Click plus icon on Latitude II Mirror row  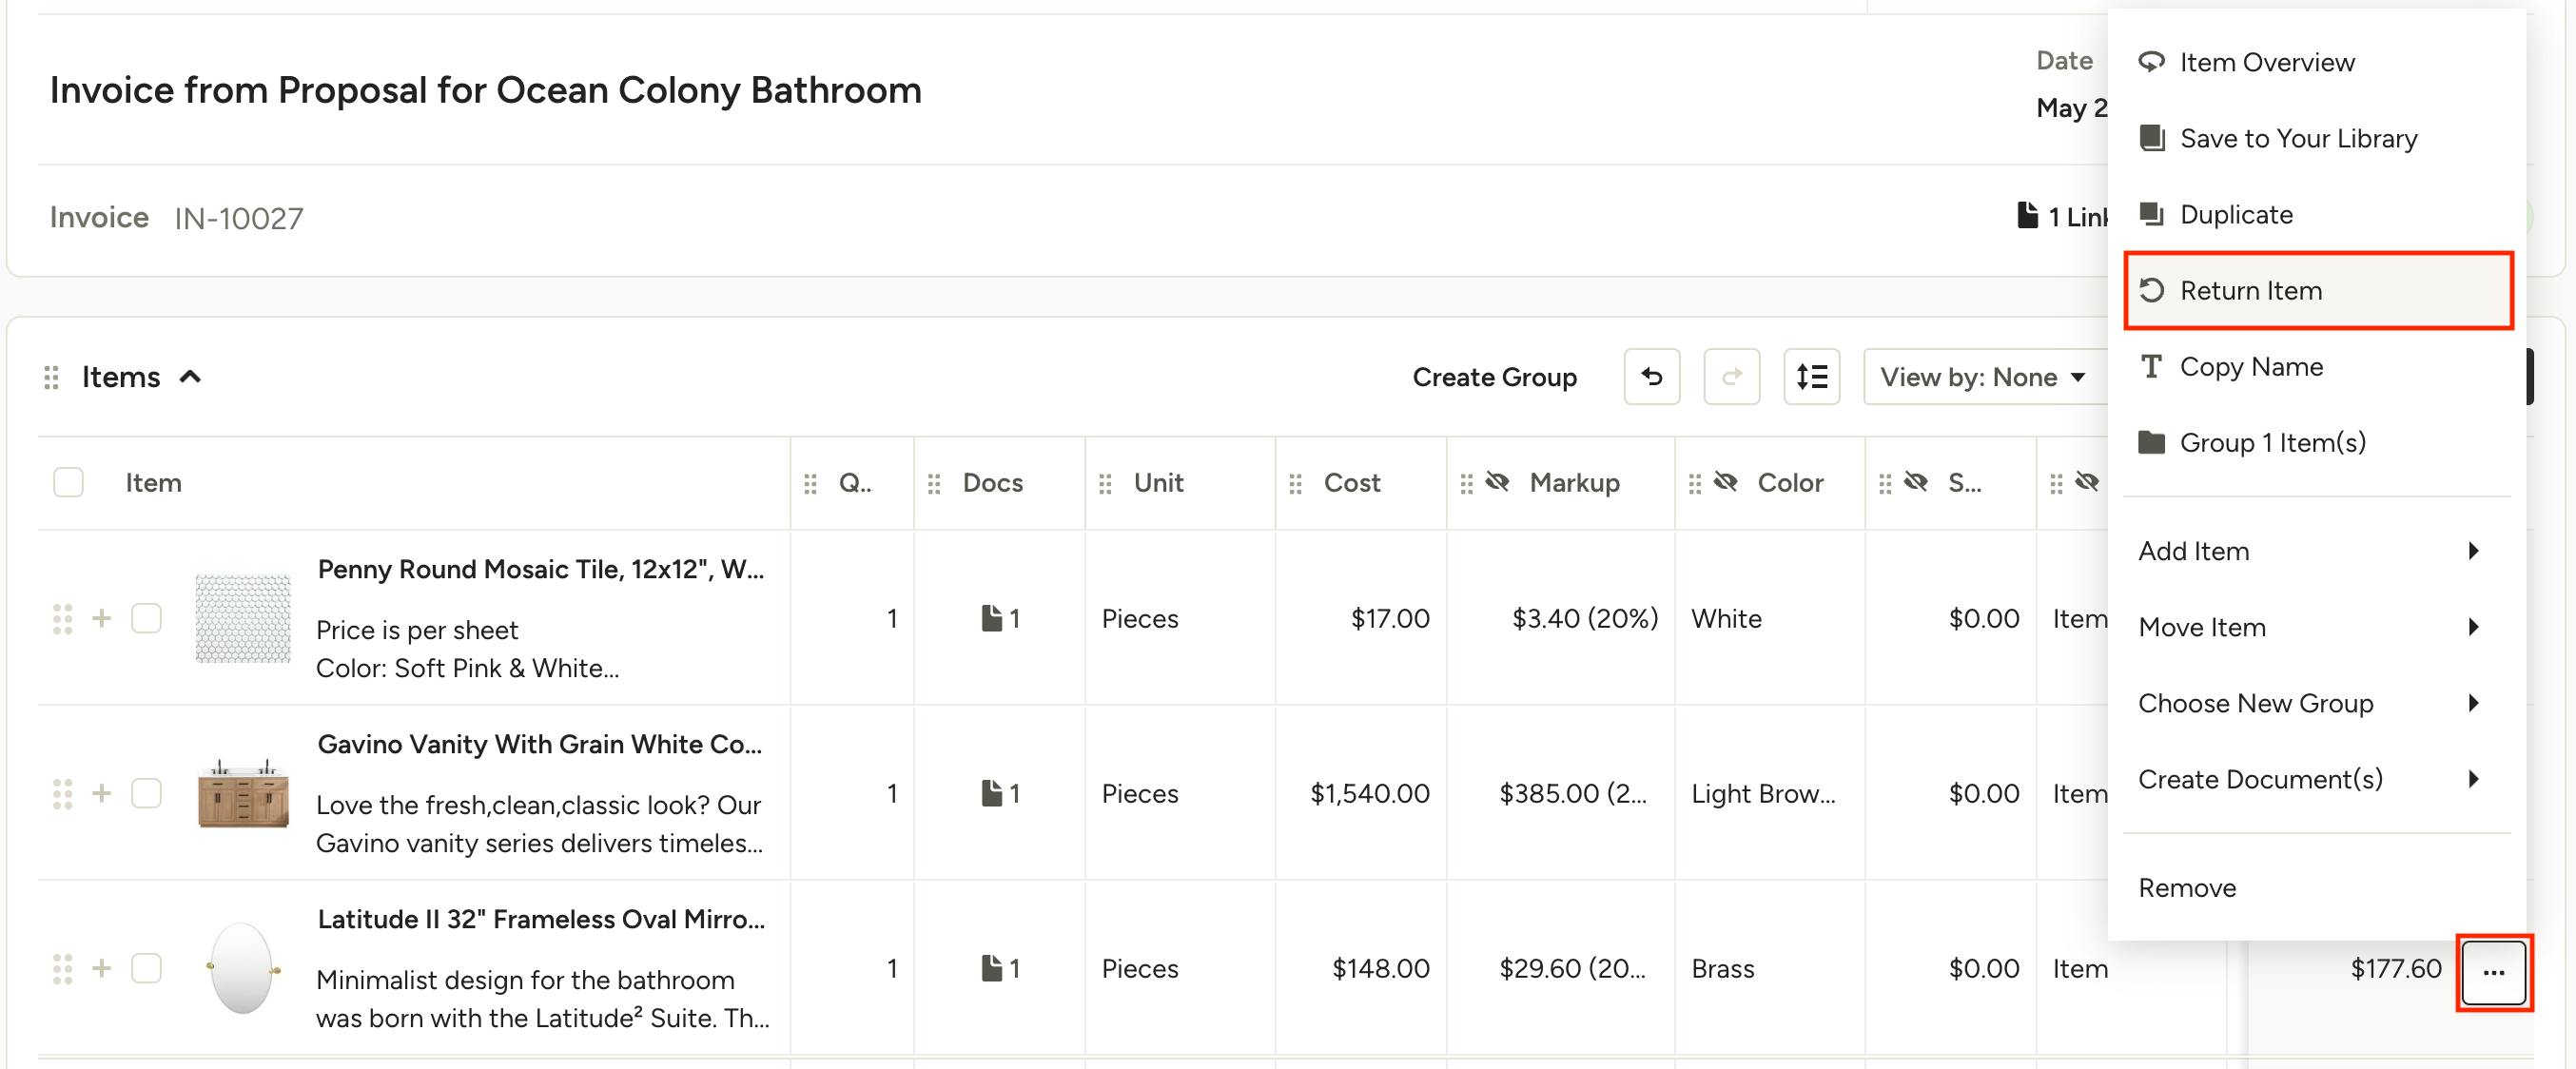[x=101, y=968]
